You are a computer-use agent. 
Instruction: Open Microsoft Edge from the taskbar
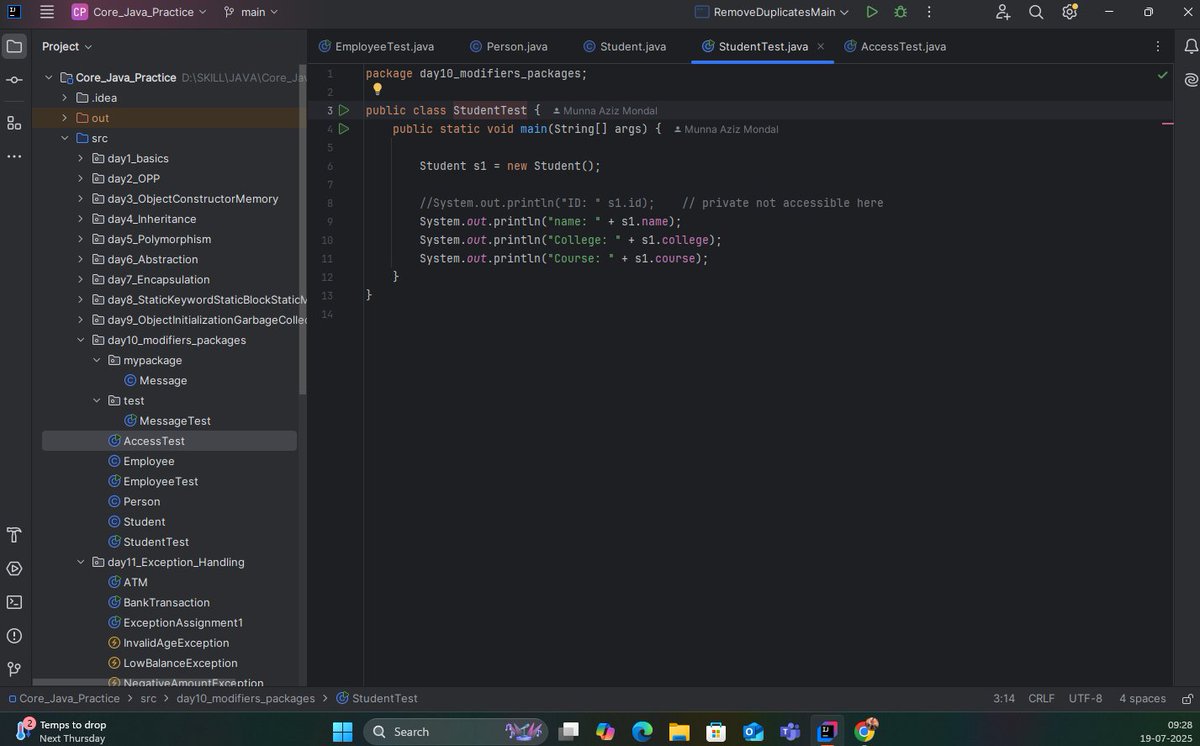(x=642, y=731)
